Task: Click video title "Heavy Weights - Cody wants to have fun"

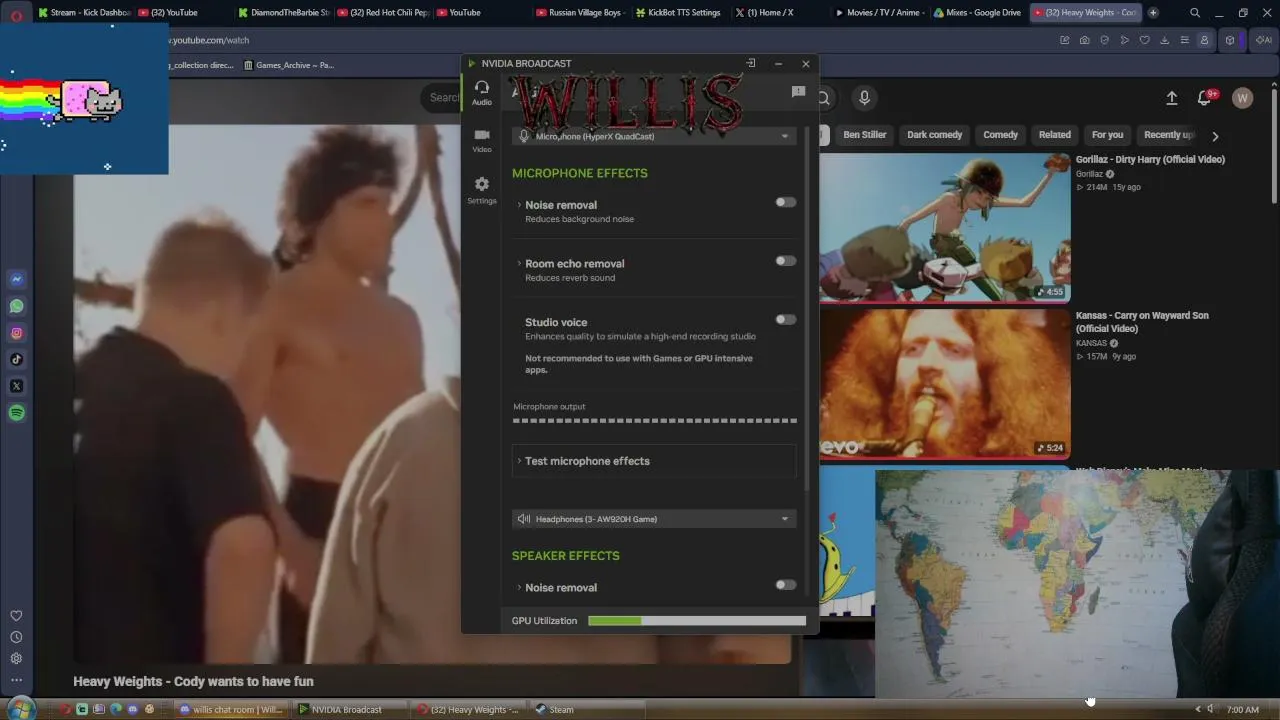Action: (193, 681)
